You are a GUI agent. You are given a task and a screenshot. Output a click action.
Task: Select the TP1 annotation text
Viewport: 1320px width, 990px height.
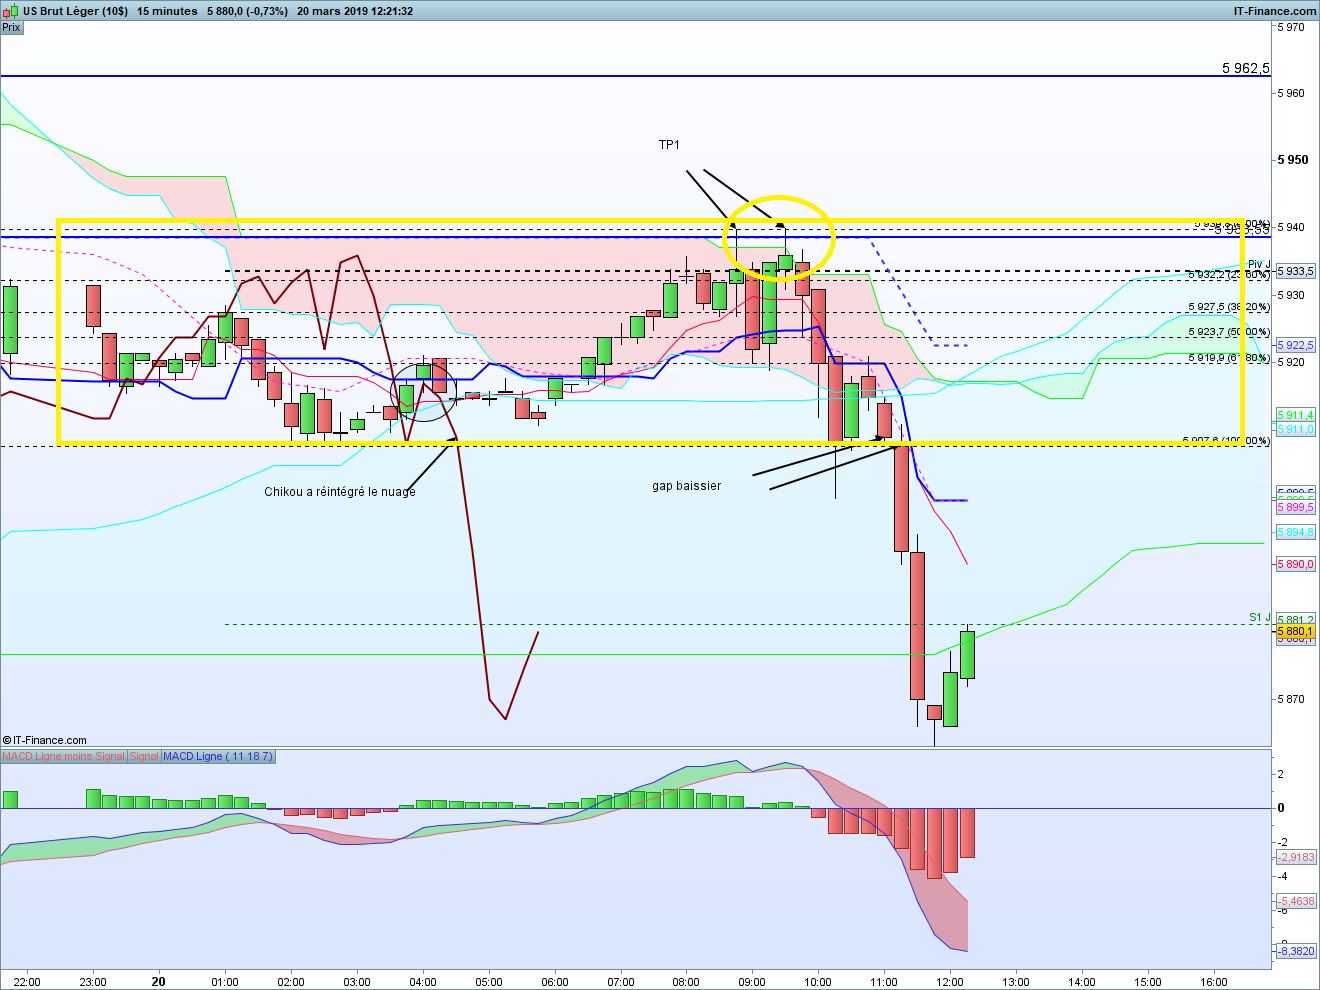tap(669, 145)
